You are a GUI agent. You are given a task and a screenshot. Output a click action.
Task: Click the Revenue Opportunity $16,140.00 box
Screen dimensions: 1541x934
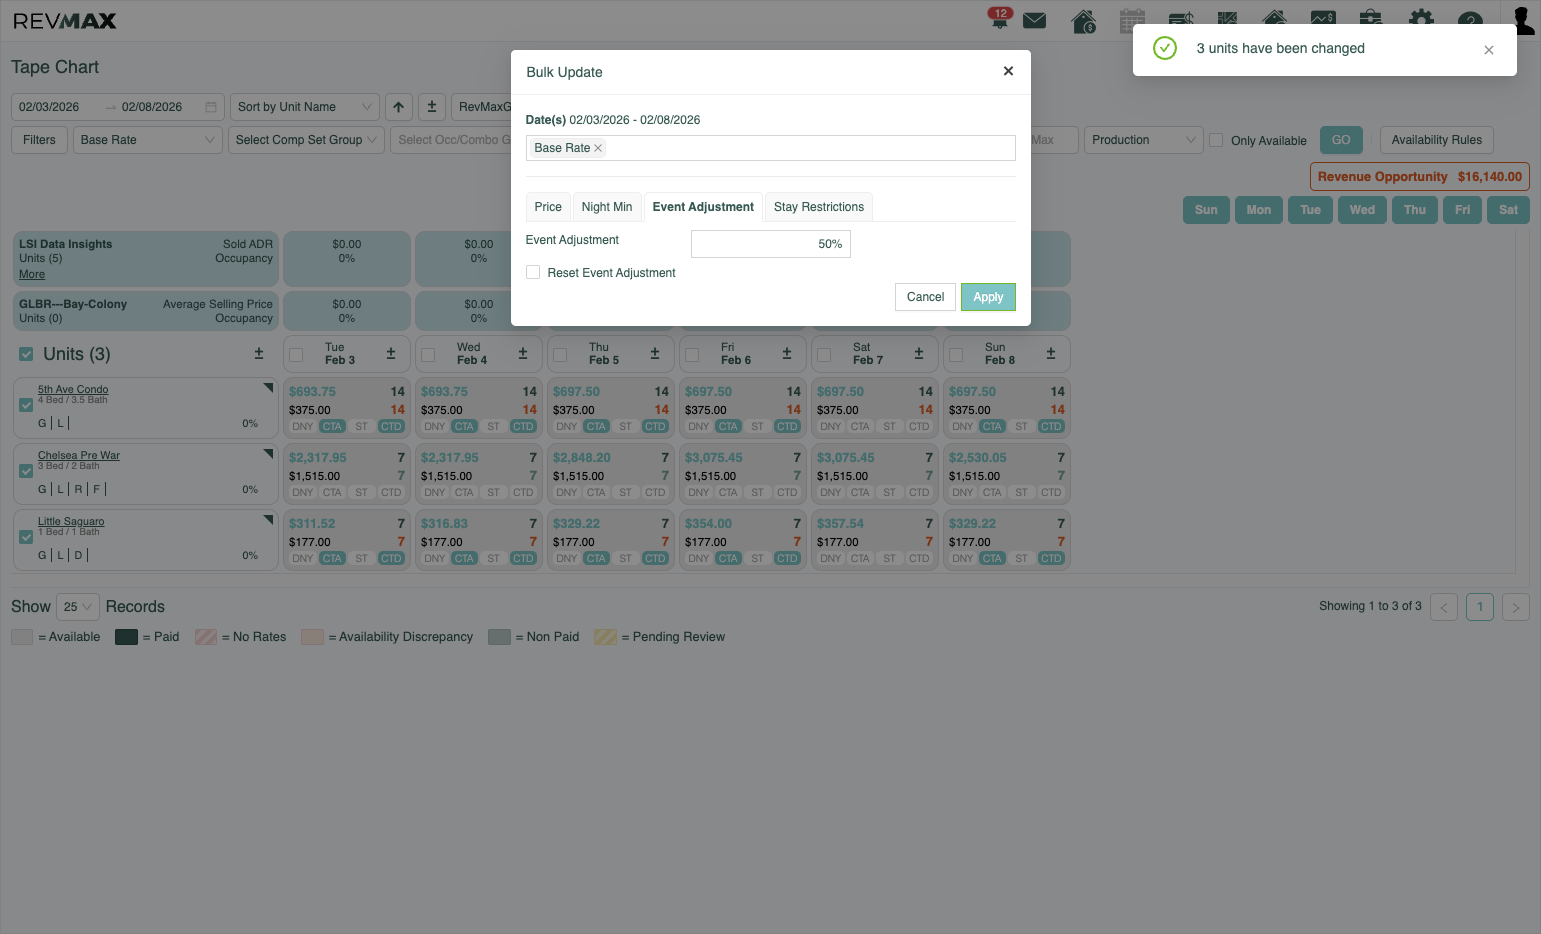pos(1420,177)
